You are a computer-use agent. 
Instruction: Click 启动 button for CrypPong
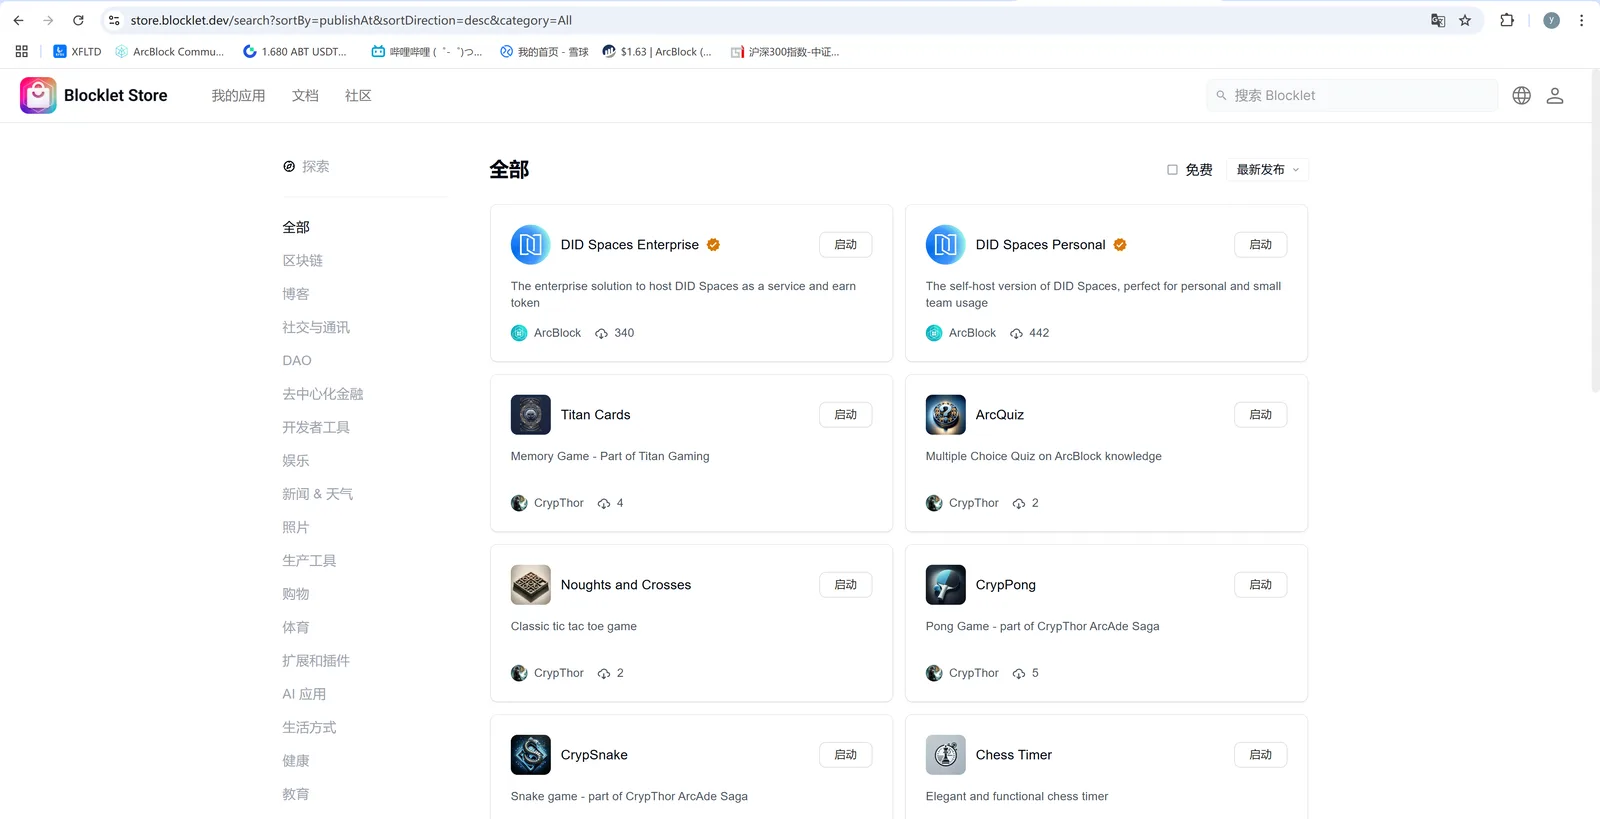pyautogui.click(x=1261, y=585)
